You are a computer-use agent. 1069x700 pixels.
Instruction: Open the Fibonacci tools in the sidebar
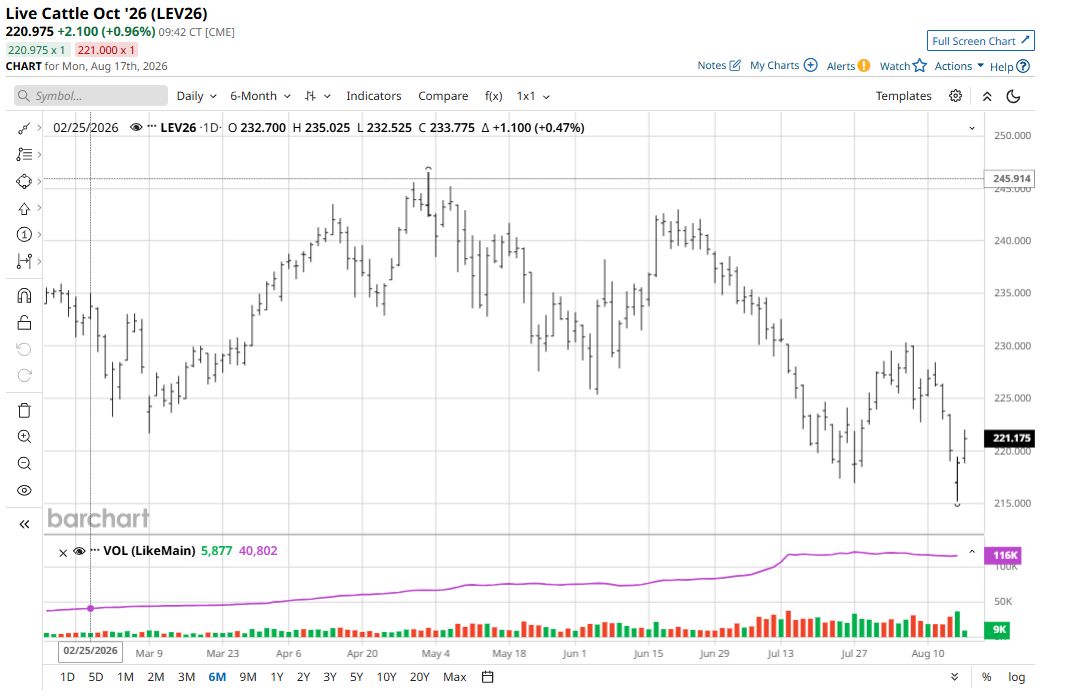coord(24,155)
